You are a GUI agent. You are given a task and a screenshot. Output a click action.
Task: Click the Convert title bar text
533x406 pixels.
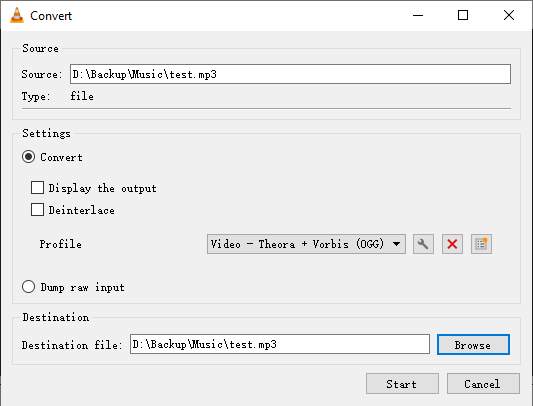(x=51, y=16)
